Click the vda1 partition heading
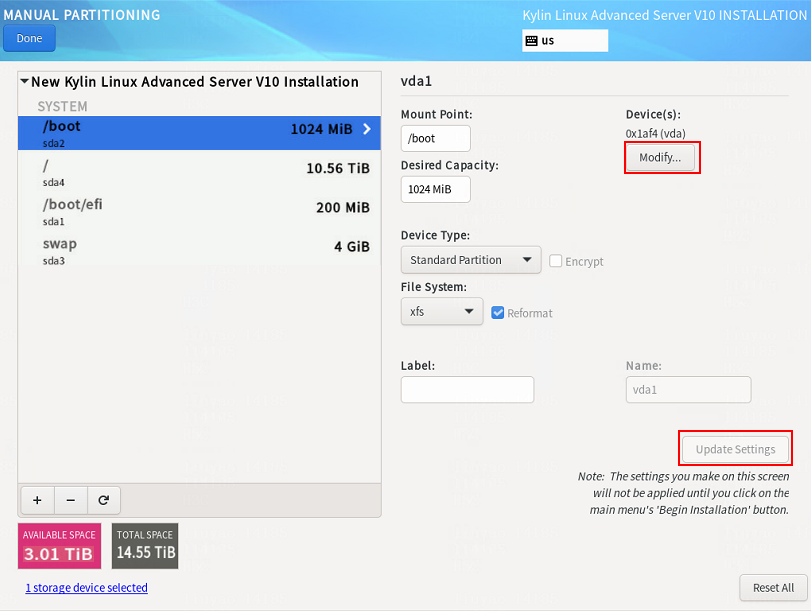811x611 pixels. 416,81
